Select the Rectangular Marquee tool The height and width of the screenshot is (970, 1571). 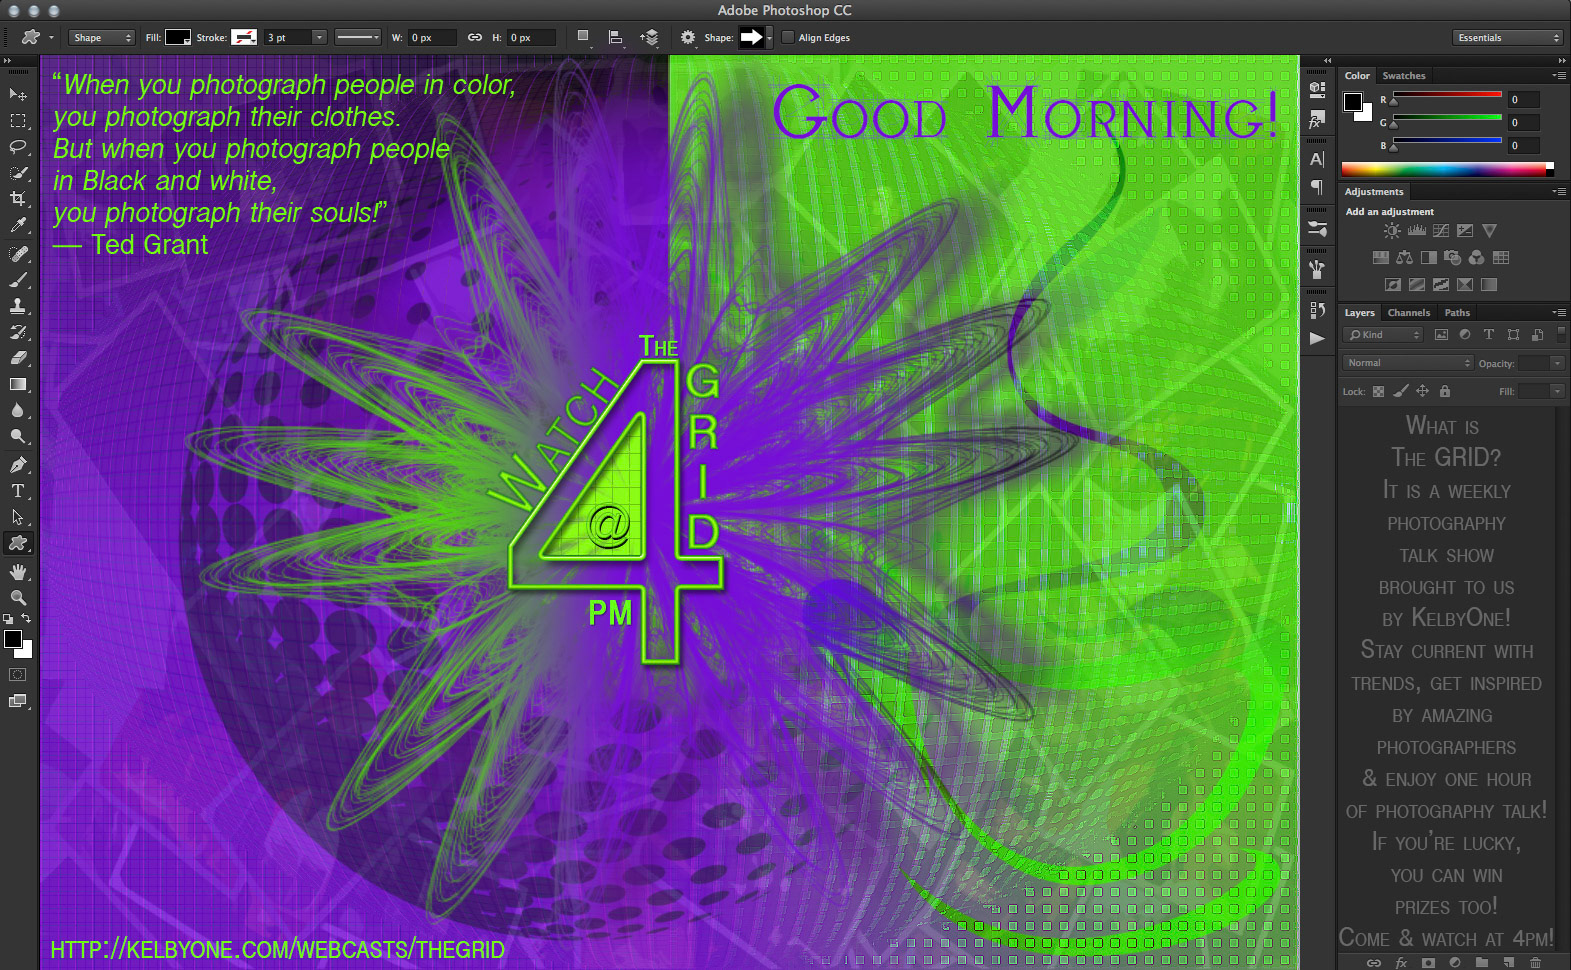click(18, 120)
